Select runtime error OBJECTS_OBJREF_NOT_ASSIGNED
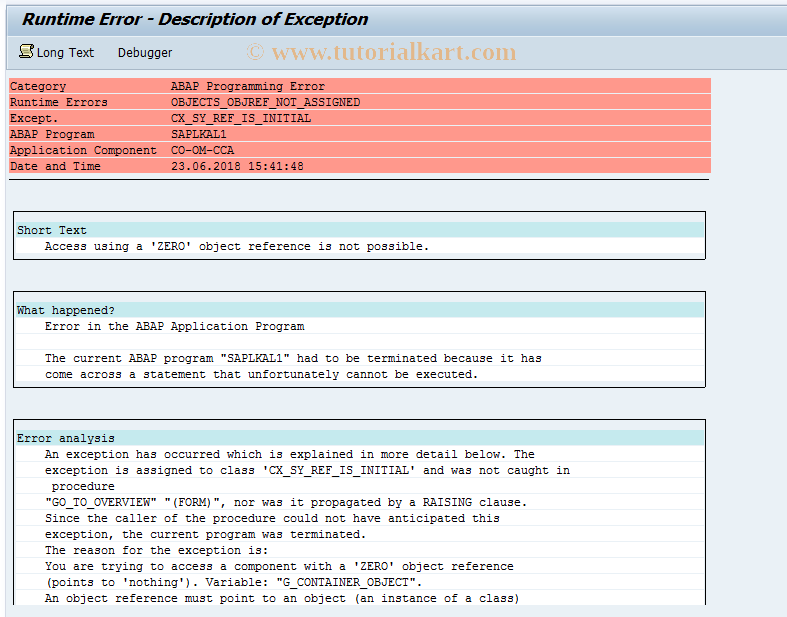 [265, 102]
